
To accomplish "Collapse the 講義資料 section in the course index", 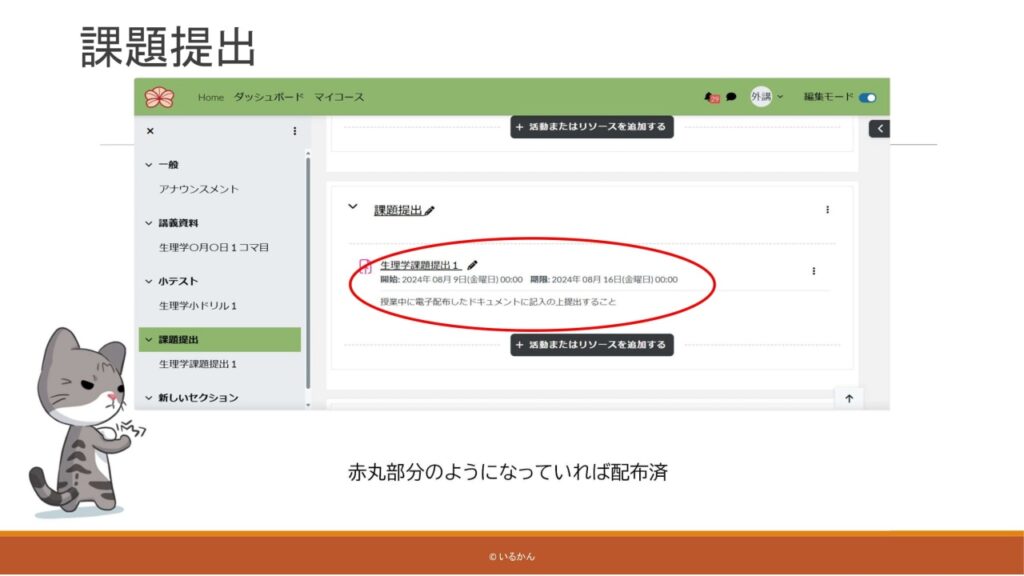I will pos(149,223).
